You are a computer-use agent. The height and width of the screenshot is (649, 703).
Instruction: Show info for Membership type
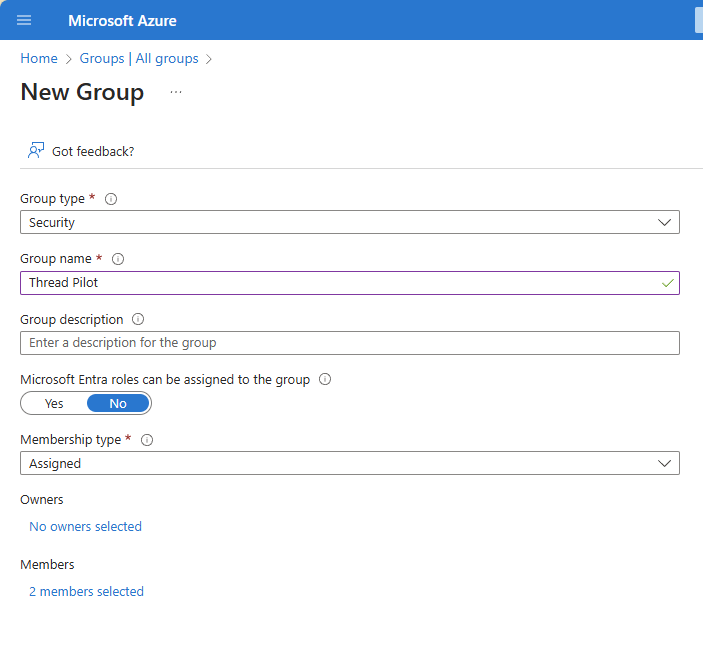(x=147, y=440)
